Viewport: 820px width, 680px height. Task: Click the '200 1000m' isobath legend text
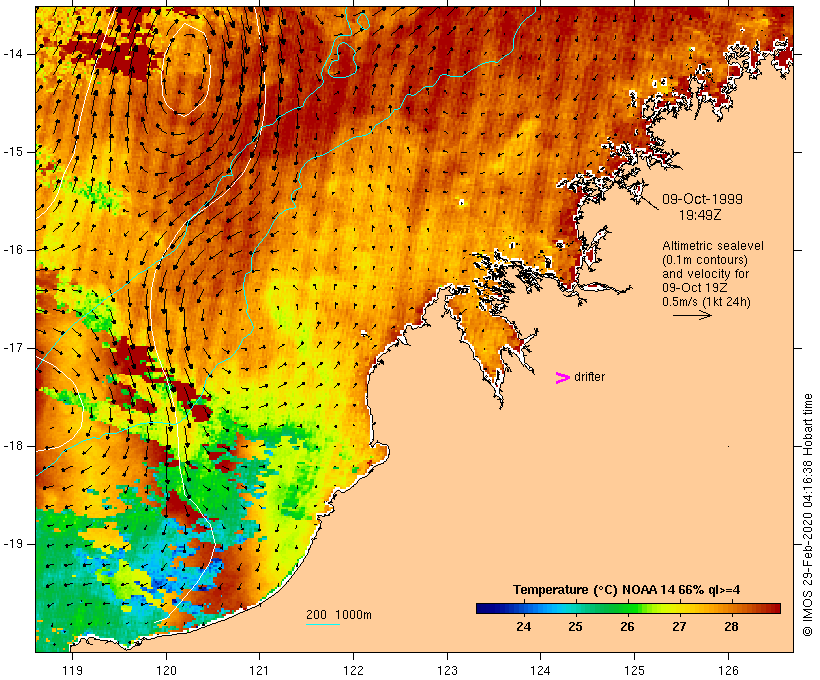338,615
